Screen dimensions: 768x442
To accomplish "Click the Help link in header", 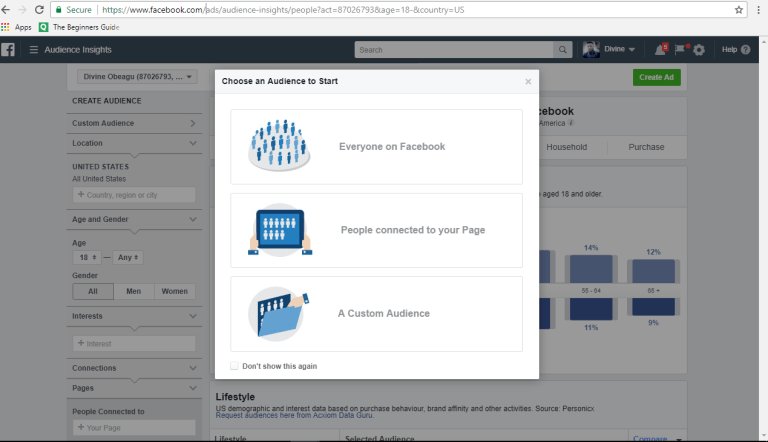I will pyautogui.click(x=729, y=49).
